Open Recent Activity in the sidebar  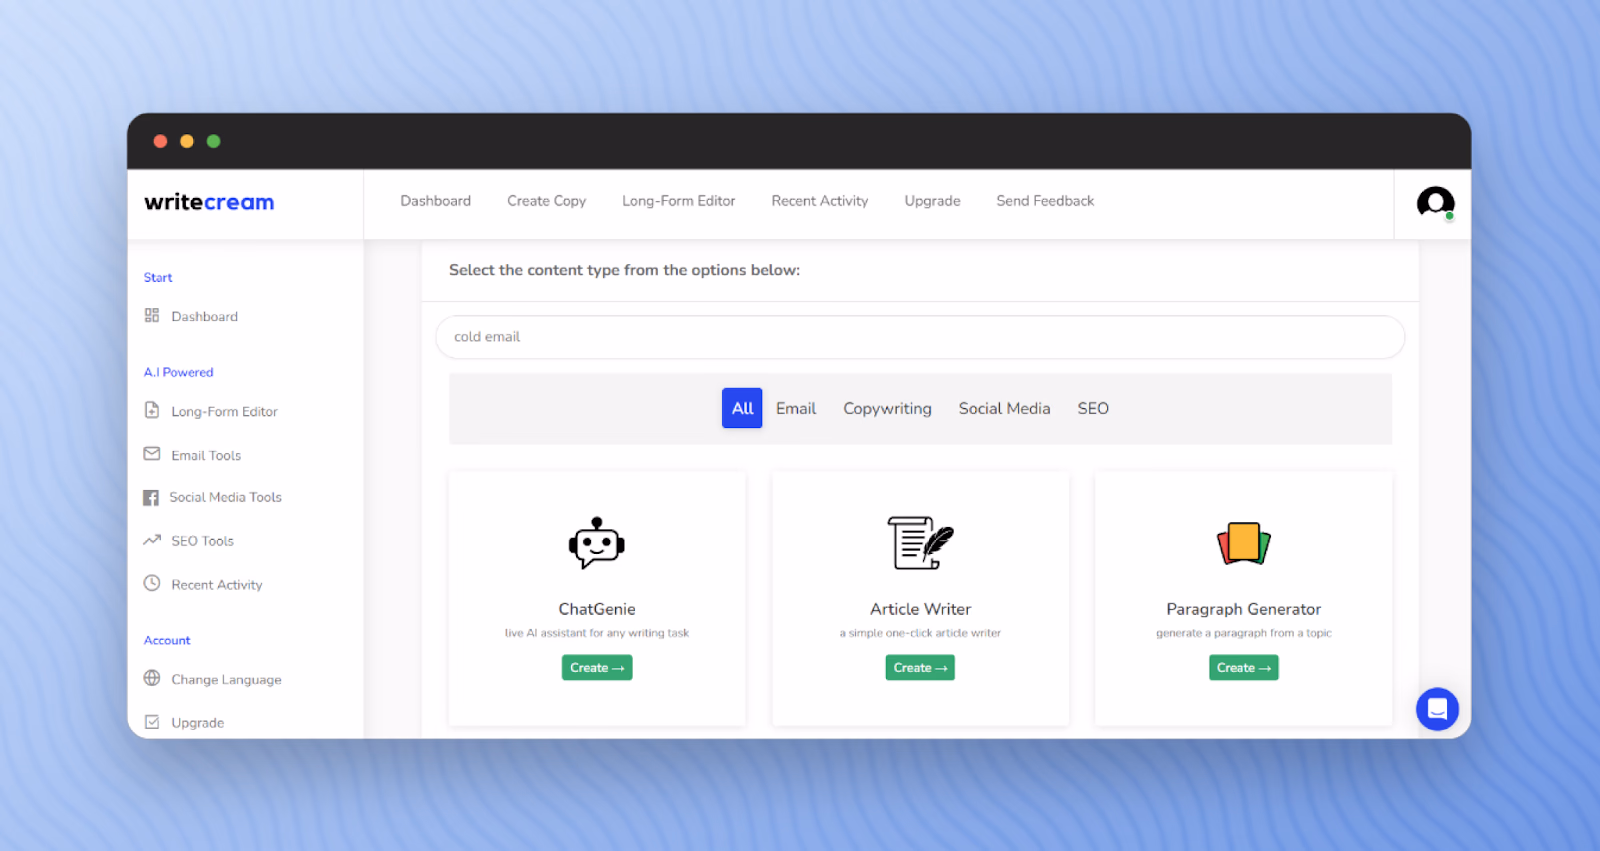pyautogui.click(x=216, y=585)
